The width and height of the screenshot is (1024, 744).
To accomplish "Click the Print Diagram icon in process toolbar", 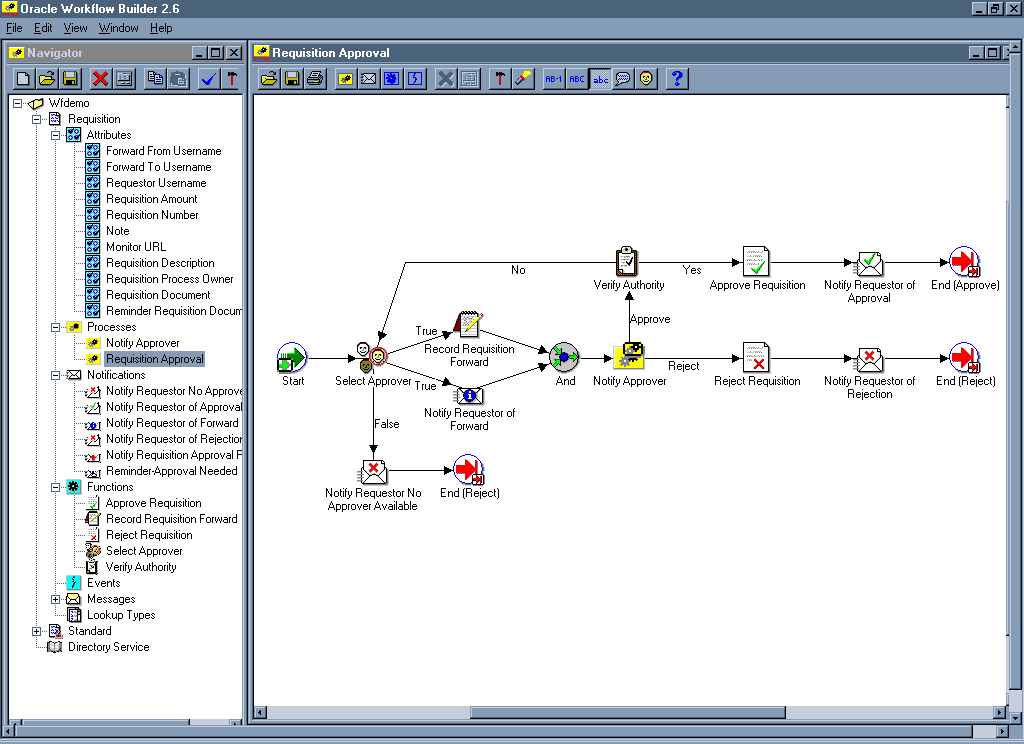I will click(315, 79).
